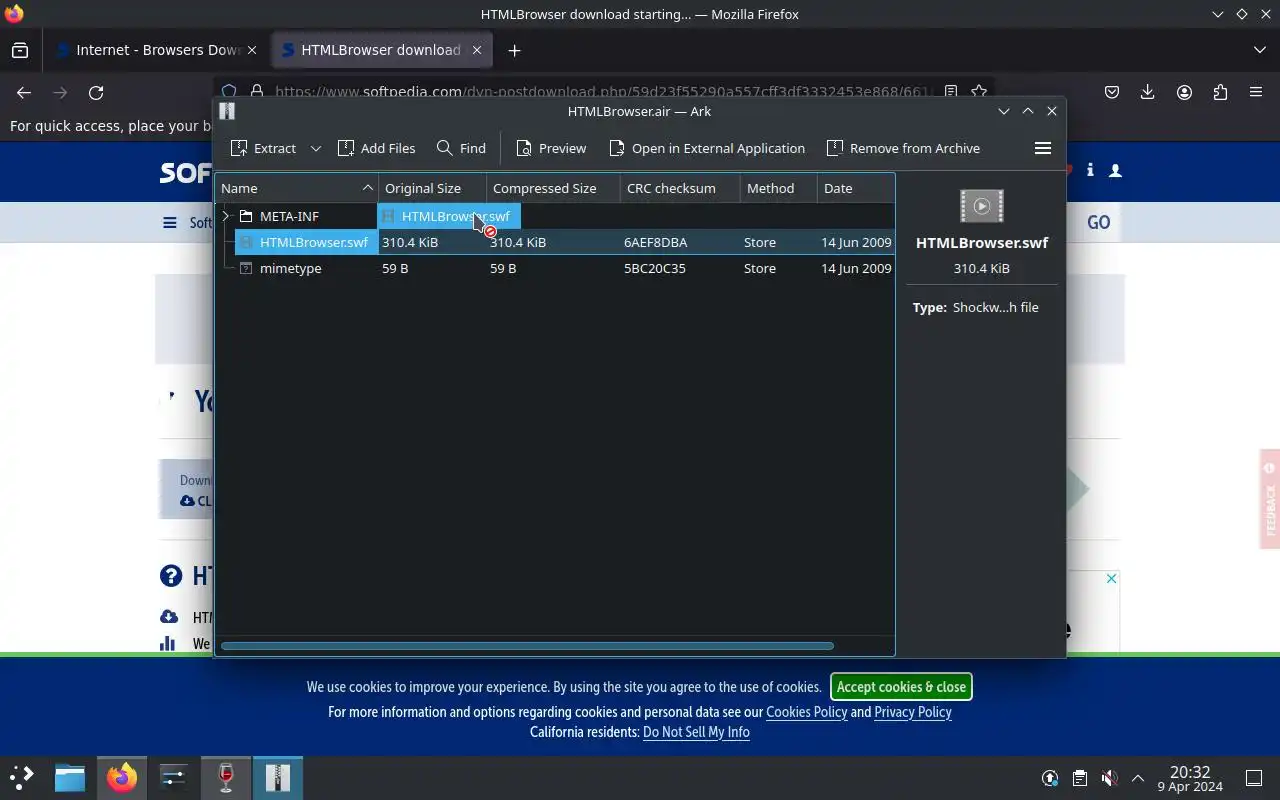Screen dimensions: 1280x800
Task: Close the HTMLBrowser download tab
Action: [x=477, y=50]
